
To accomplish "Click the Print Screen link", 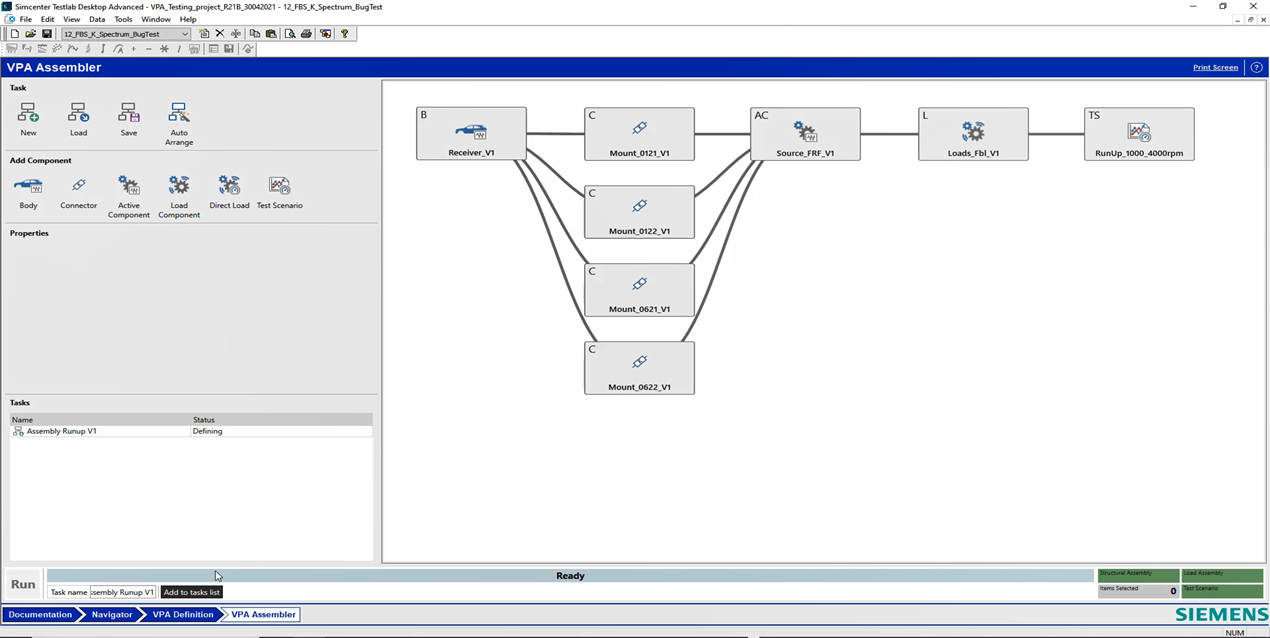I will pyautogui.click(x=1215, y=67).
